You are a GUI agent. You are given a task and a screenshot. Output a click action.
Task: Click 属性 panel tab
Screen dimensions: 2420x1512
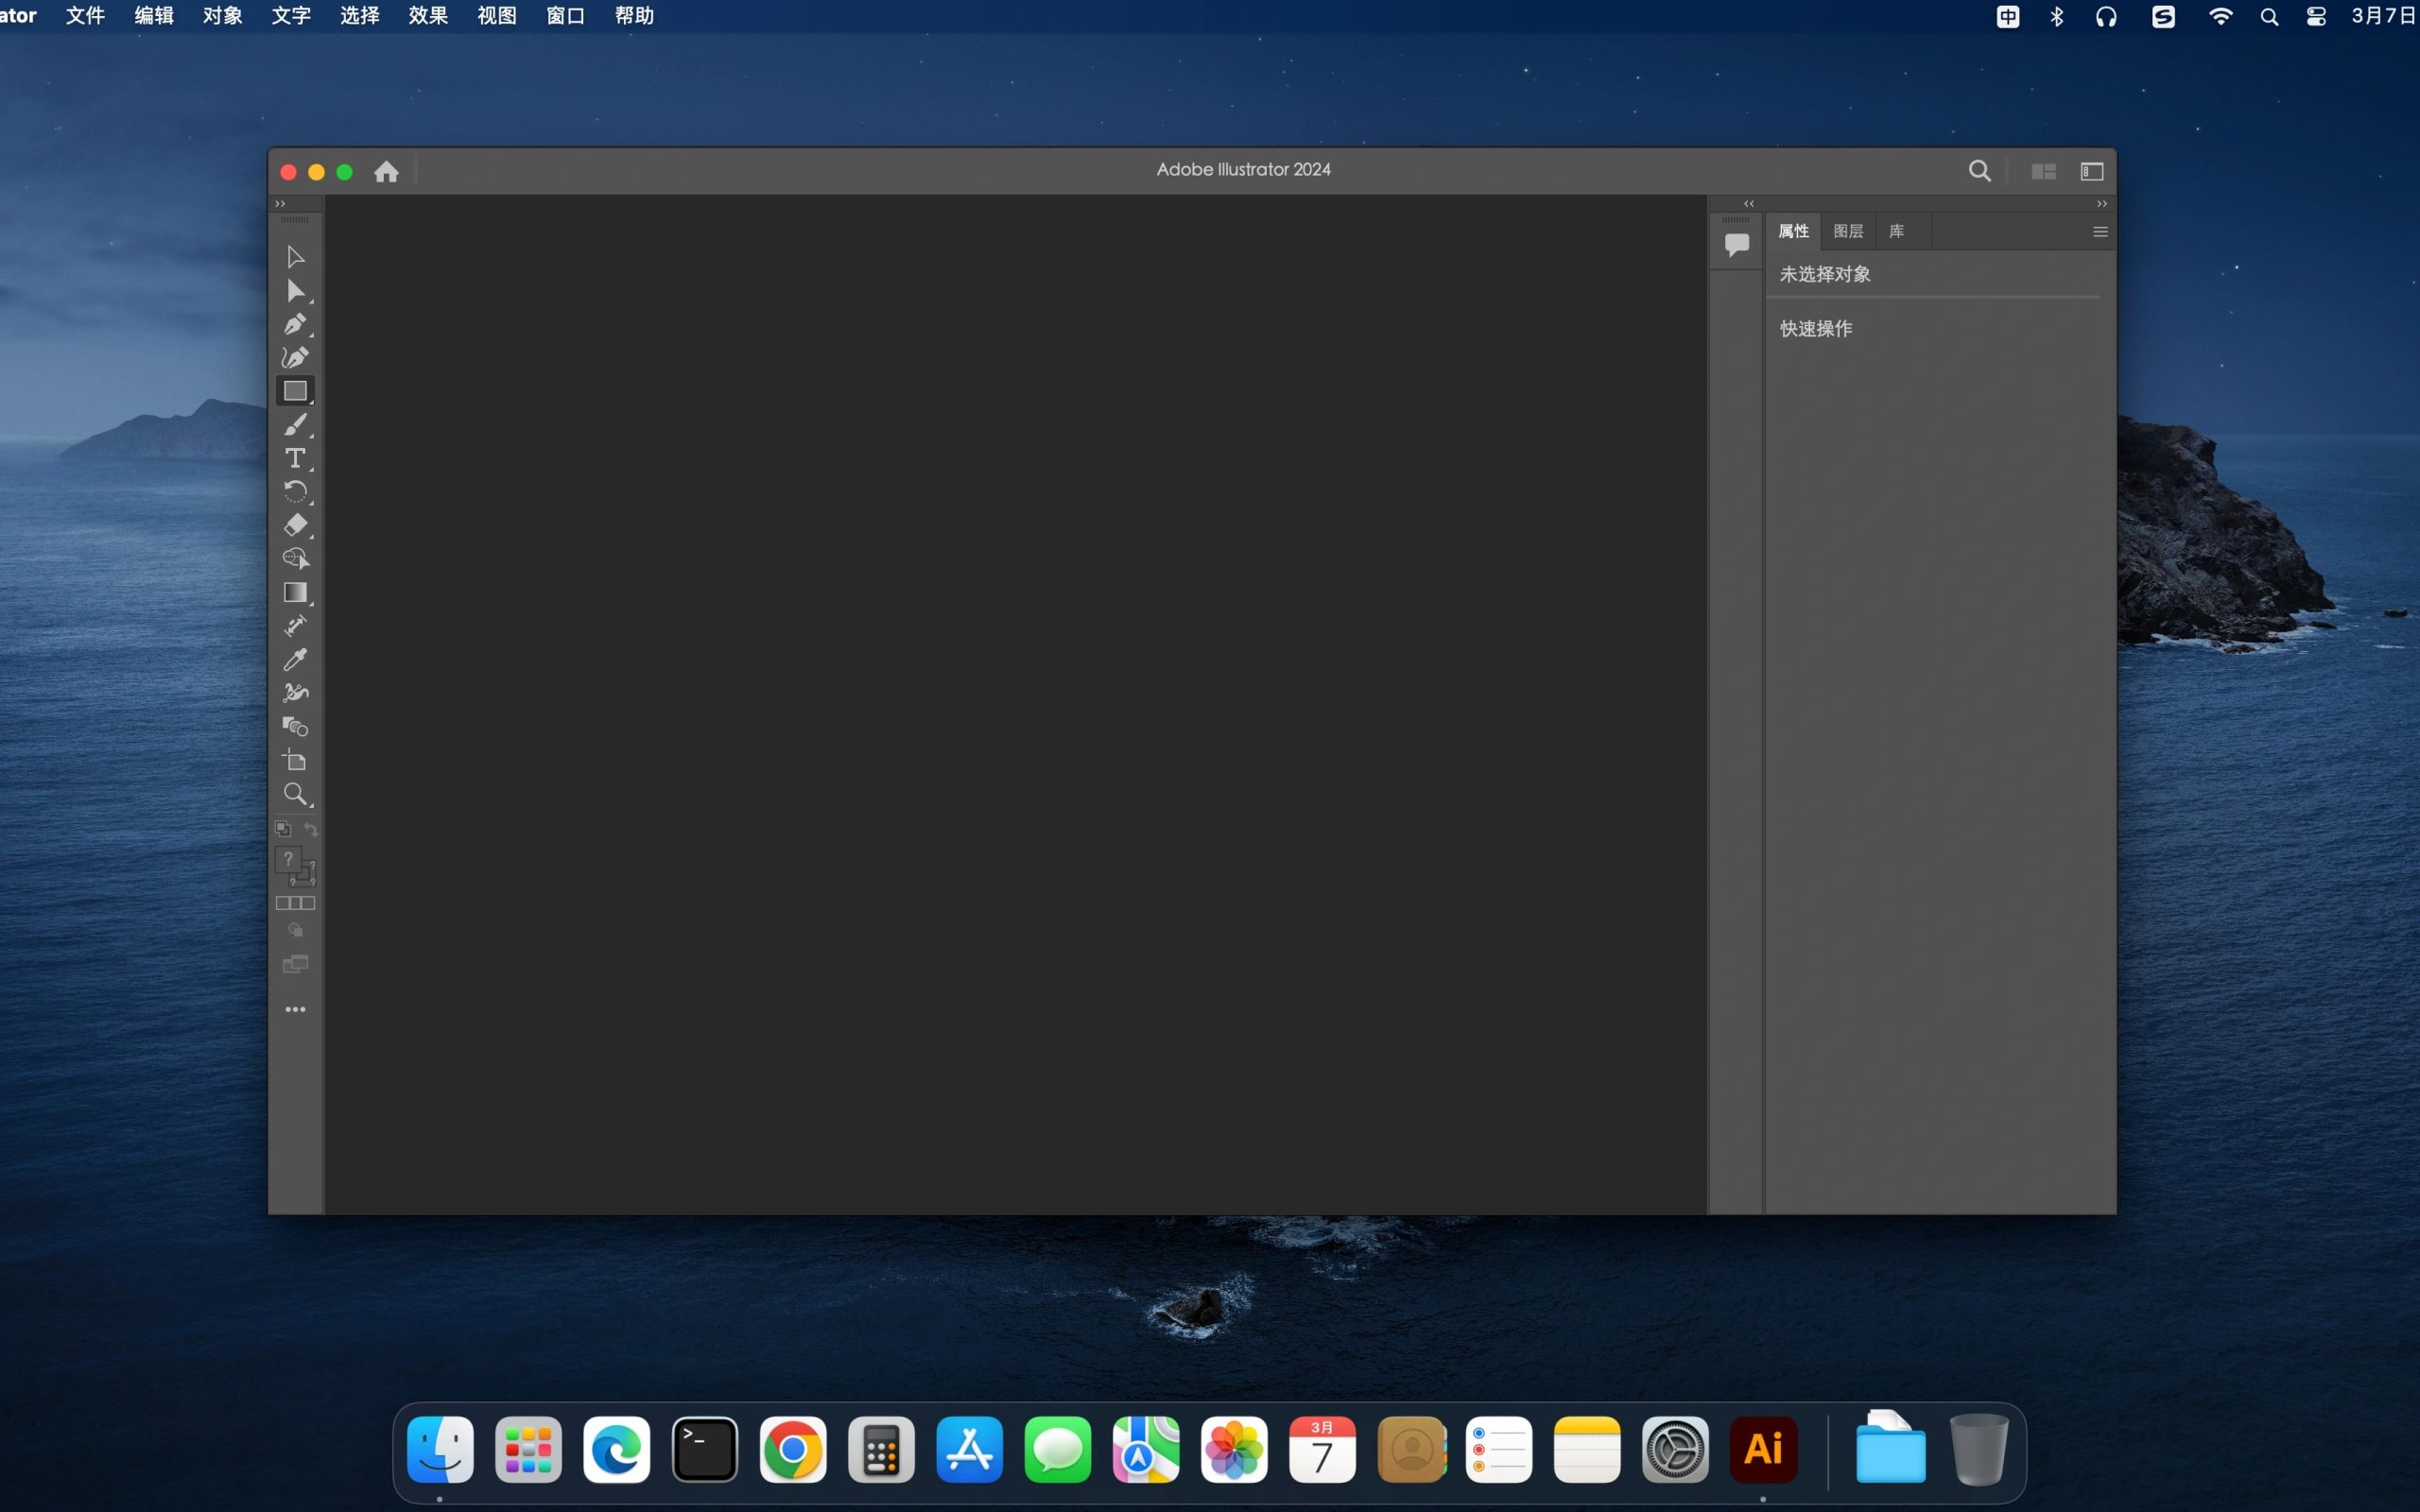point(1796,228)
